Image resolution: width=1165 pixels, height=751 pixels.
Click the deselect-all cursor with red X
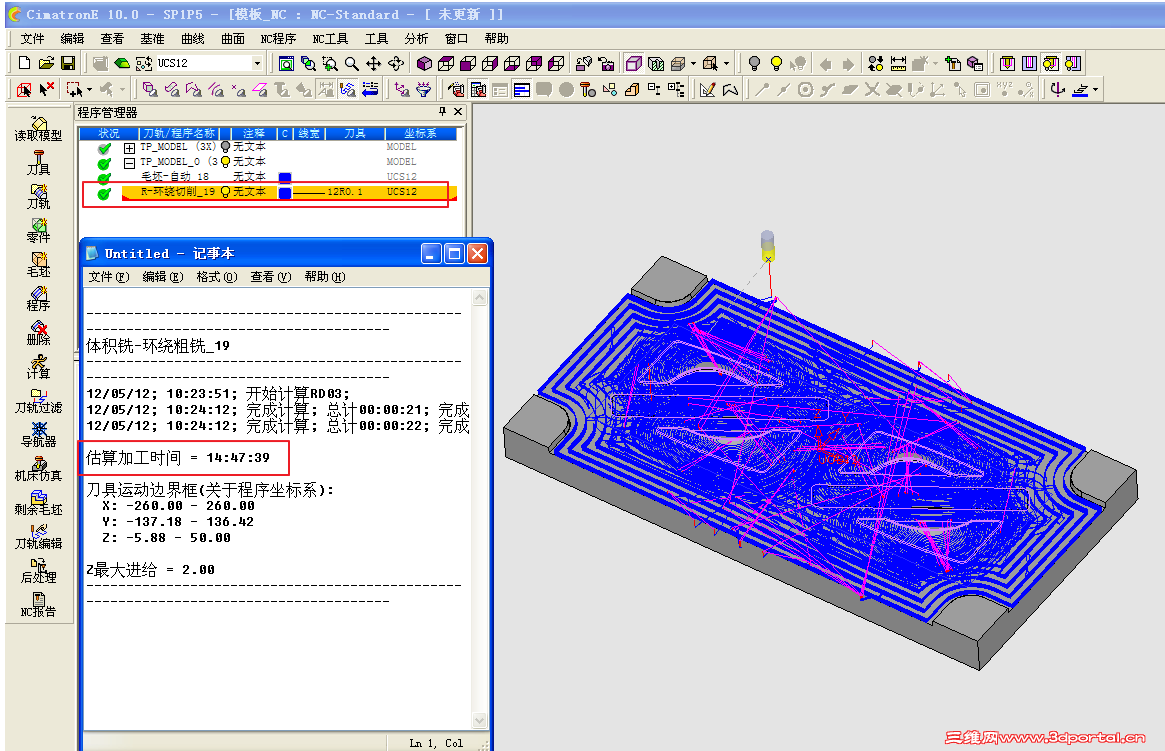47,89
